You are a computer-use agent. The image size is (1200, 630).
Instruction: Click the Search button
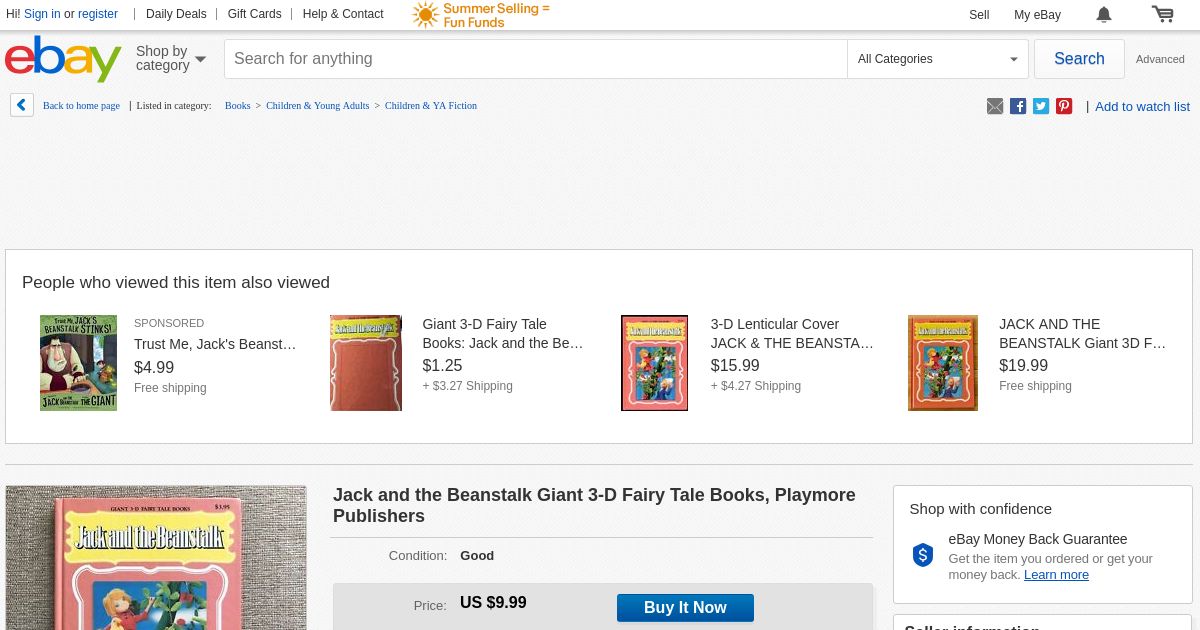pyautogui.click(x=1079, y=59)
